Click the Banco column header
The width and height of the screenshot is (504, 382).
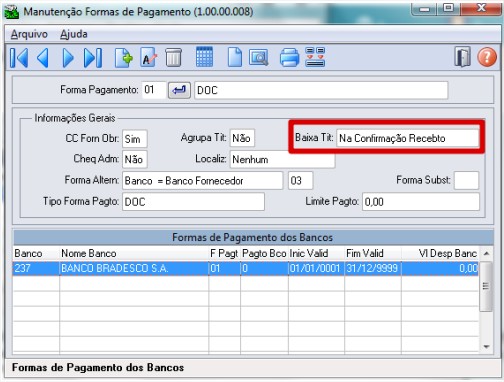(36, 253)
